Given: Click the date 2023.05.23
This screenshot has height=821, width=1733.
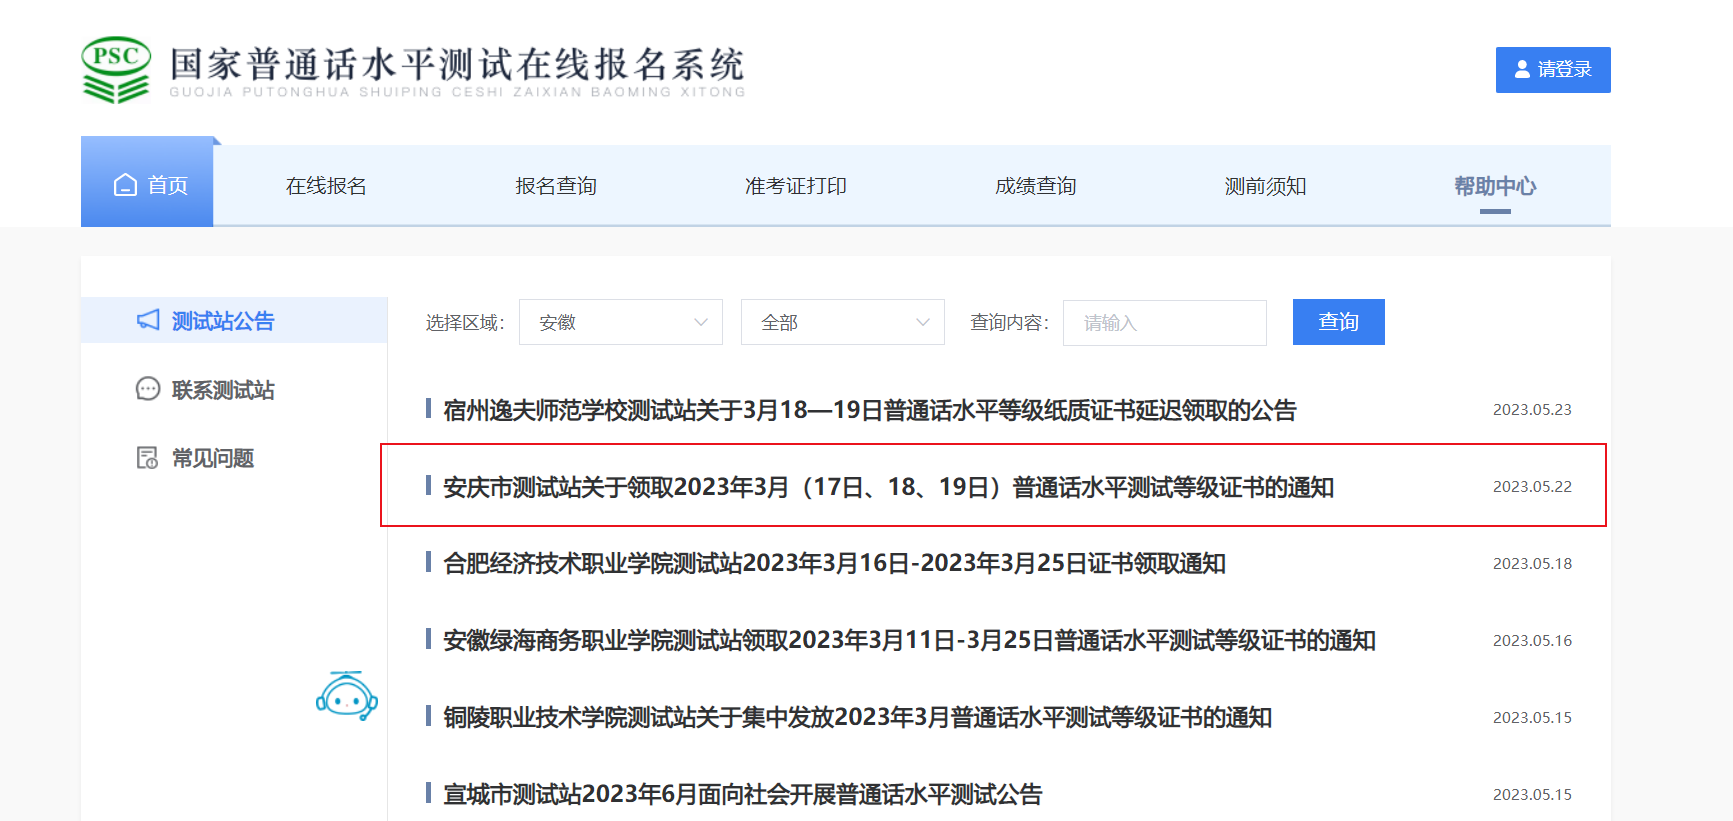Looking at the screenshot, I should coord(1532,410).
